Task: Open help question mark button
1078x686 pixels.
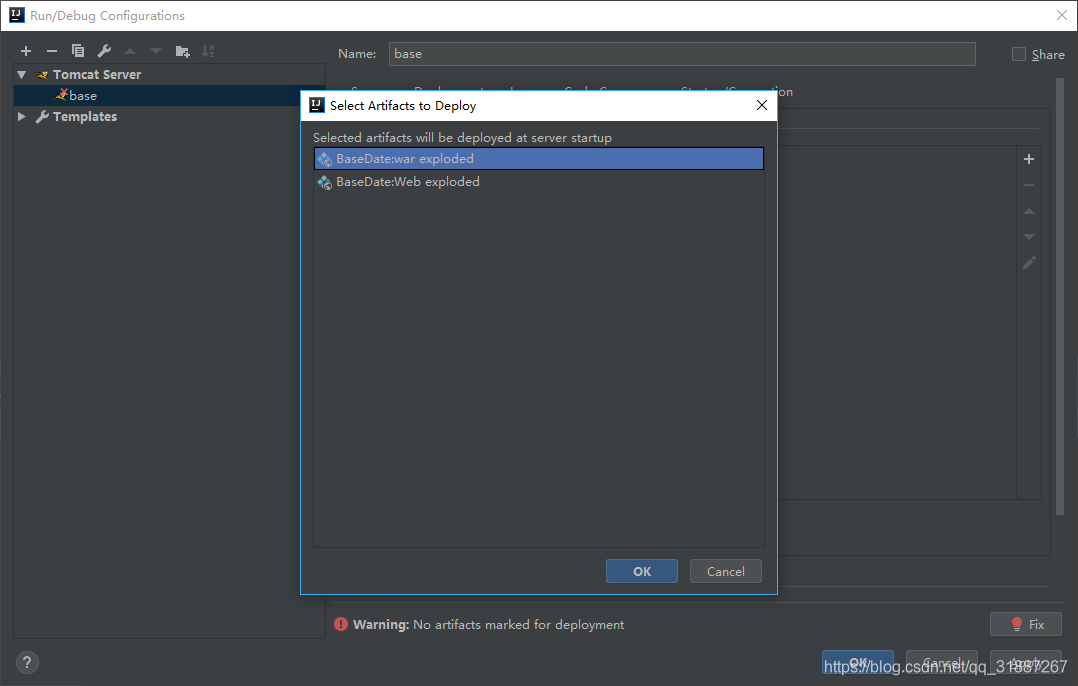Action: (27, 663)
